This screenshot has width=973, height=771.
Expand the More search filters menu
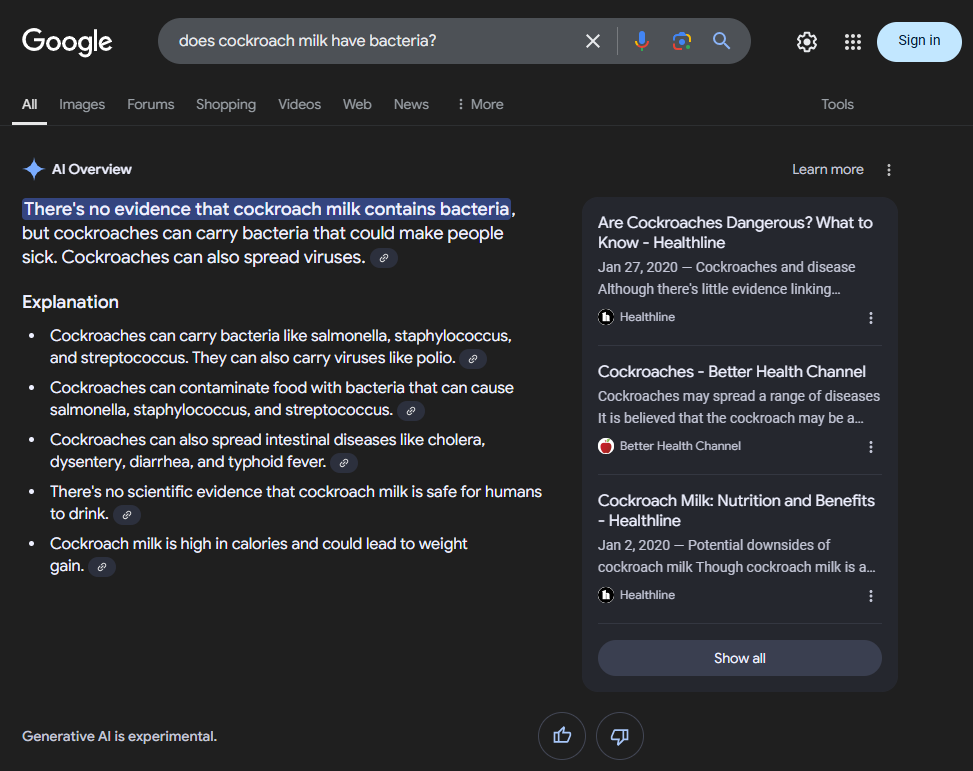tap(480, 104)
